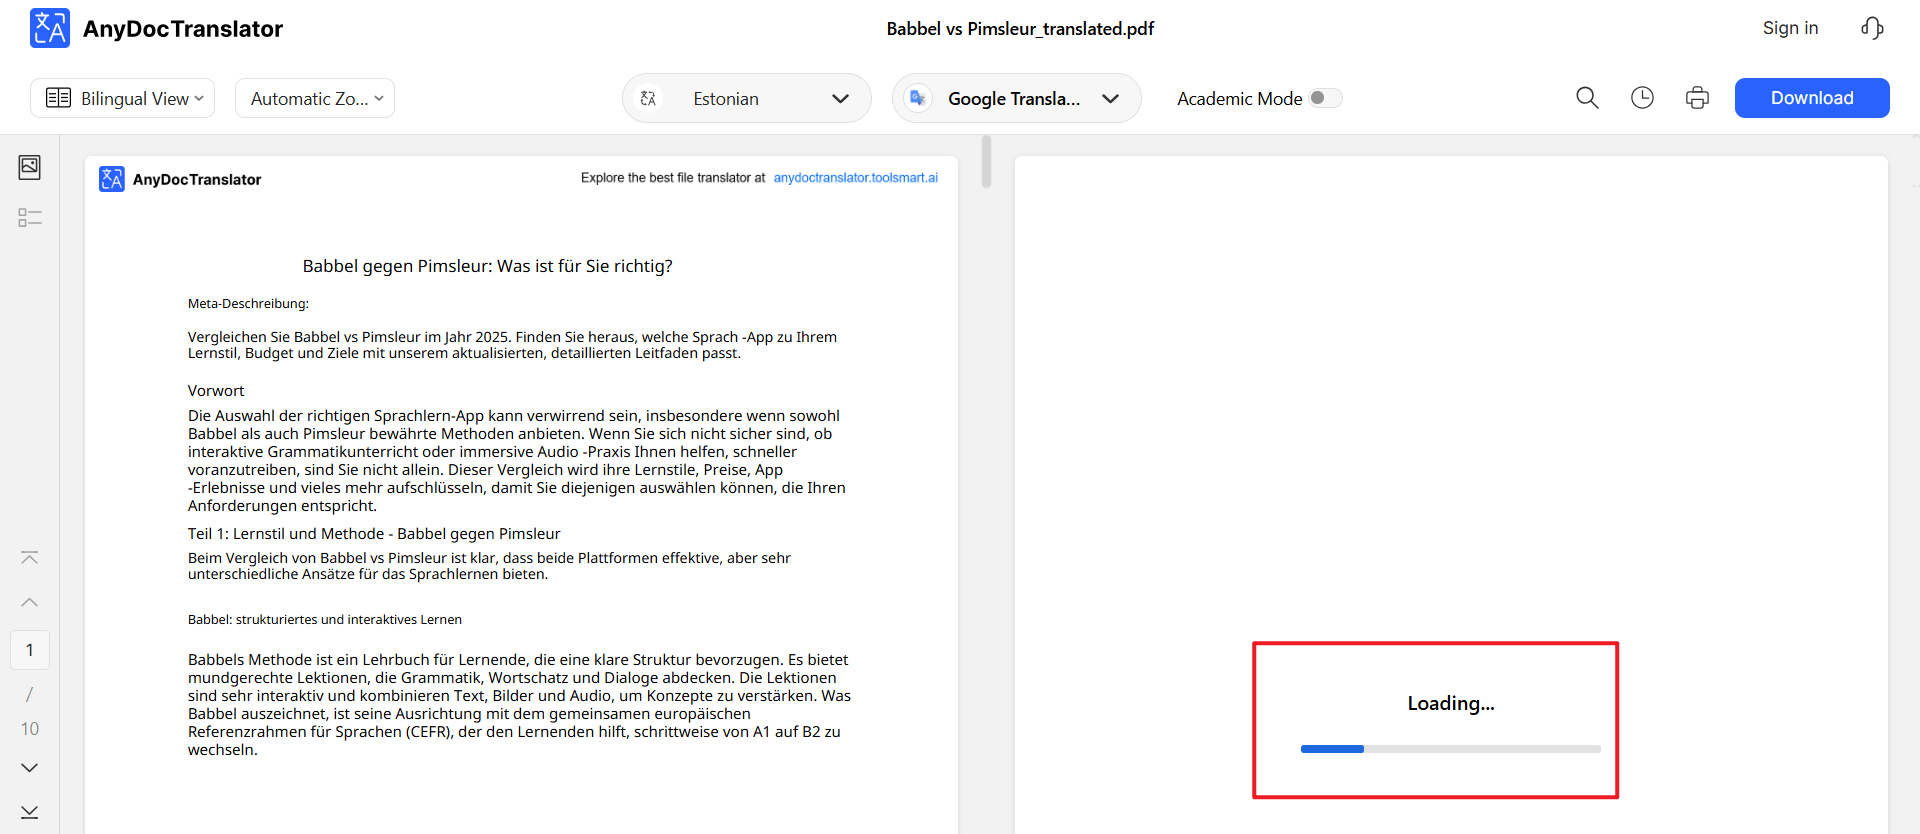Click the AnyDocTranslator logo inside document page
Screen dimensions: 1920x834
tap(112, 179)
